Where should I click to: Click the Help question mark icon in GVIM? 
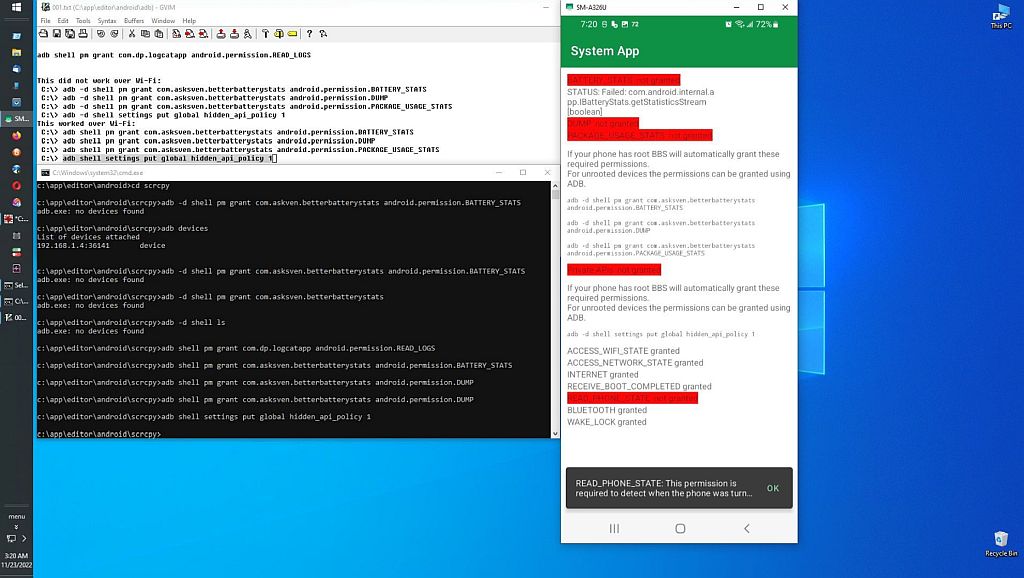(x=310, y=33)
